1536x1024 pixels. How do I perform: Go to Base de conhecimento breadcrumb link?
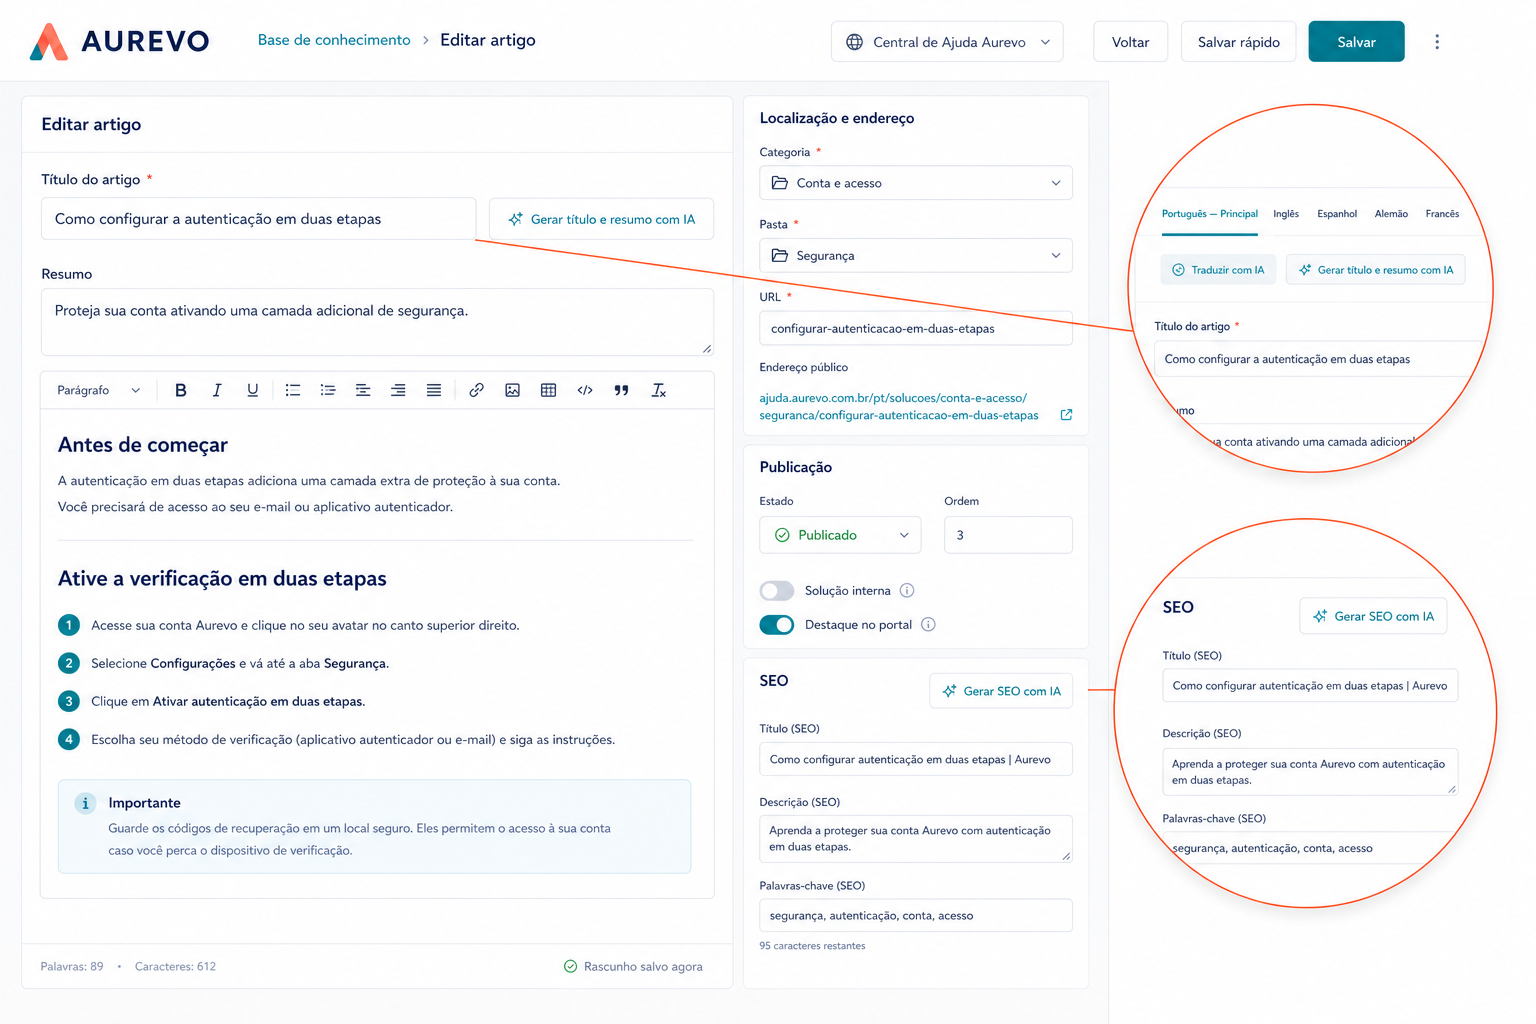pyautogui.click(x=334, y=40)
